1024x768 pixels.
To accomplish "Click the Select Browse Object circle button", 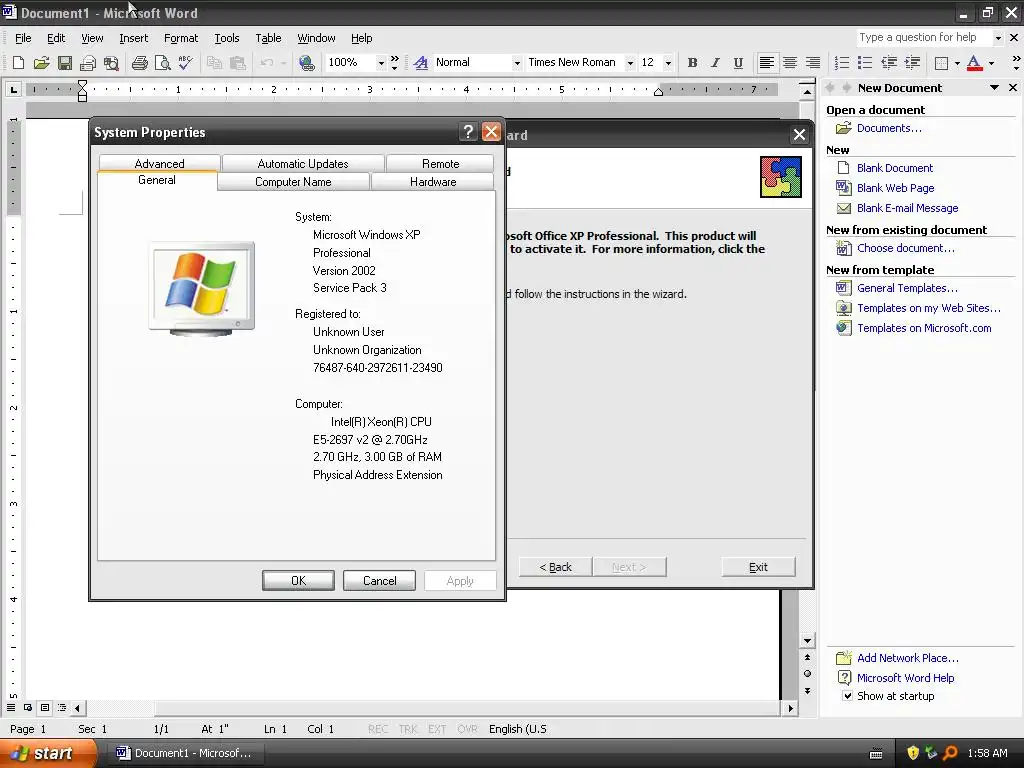I will point(807,673).
